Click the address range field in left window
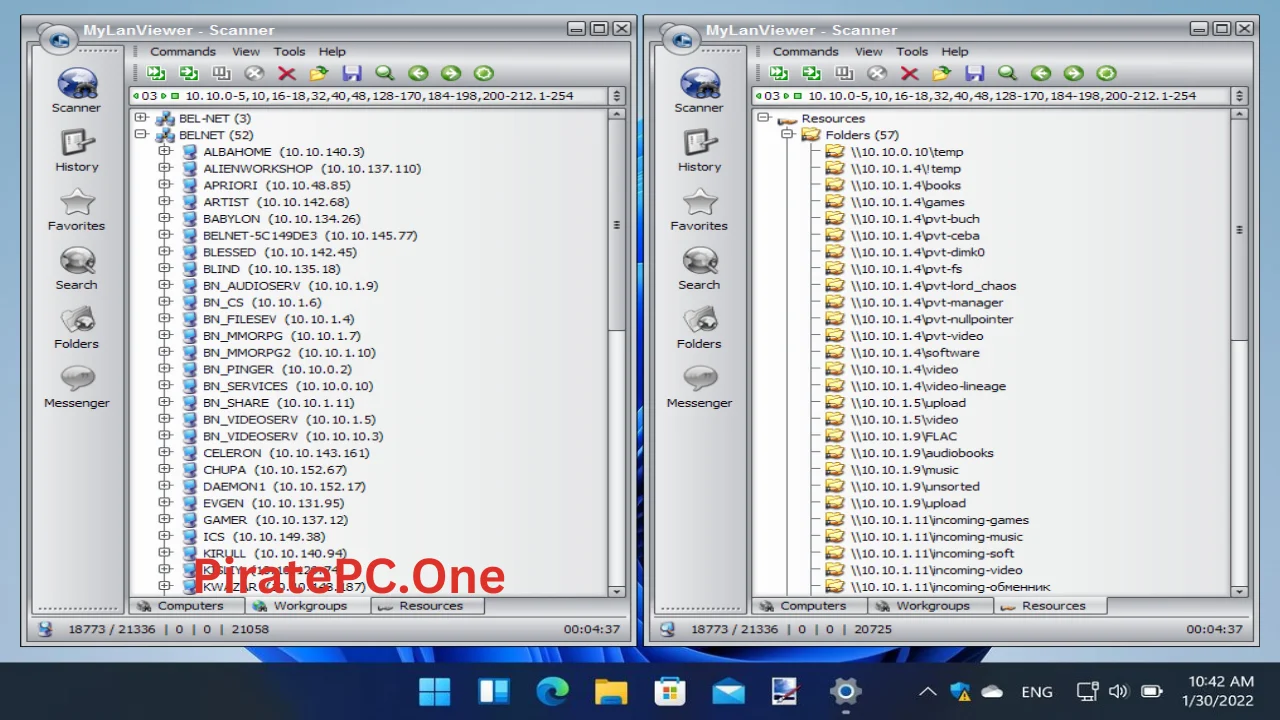This screenshot has width=1280, height=720. tap(370, 96)
